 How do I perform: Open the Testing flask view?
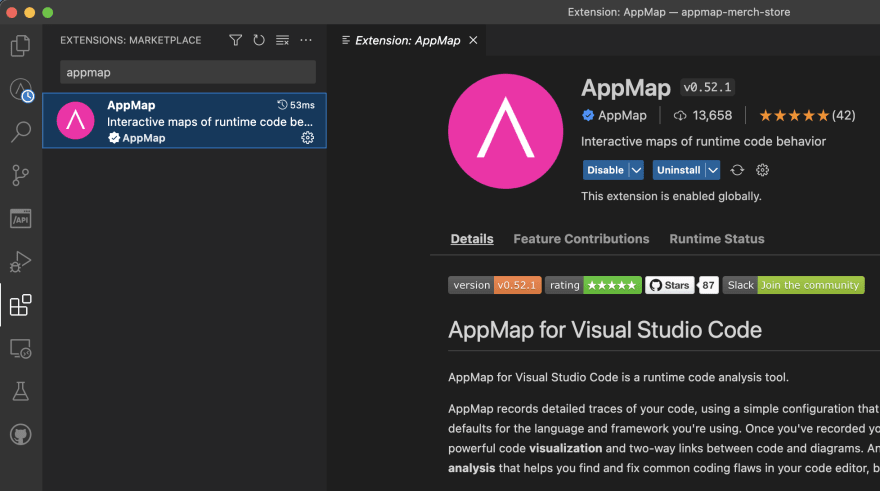pyautogui.click(x=21, y=392)
